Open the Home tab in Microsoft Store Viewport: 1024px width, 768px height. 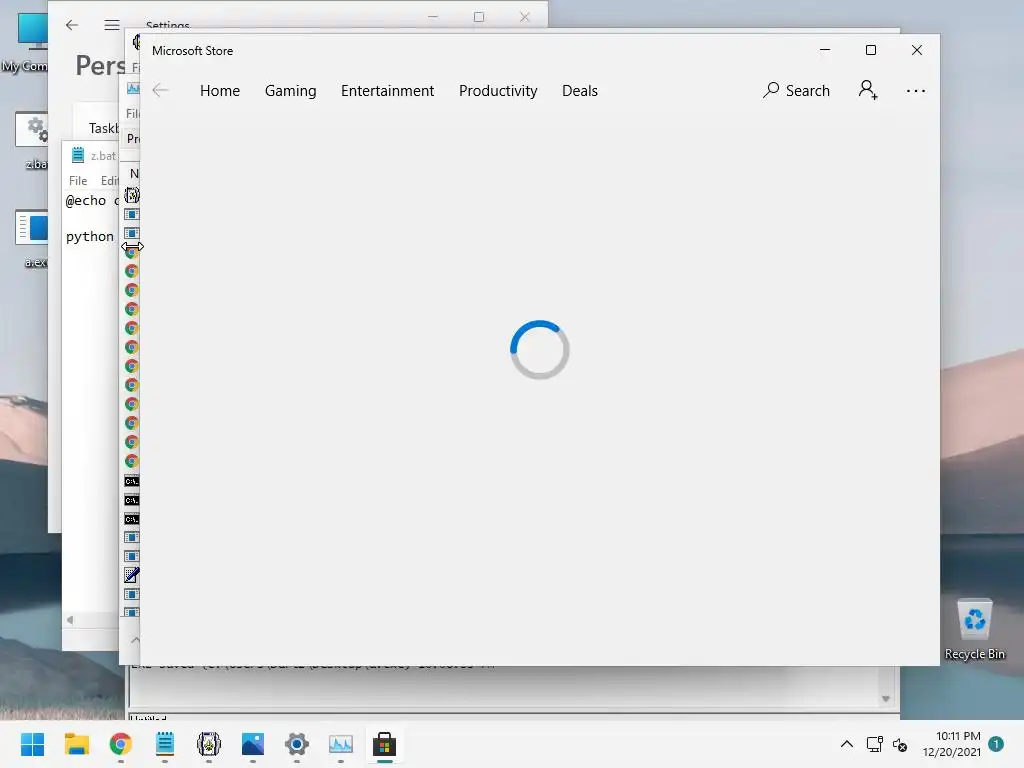pos(219,91)
